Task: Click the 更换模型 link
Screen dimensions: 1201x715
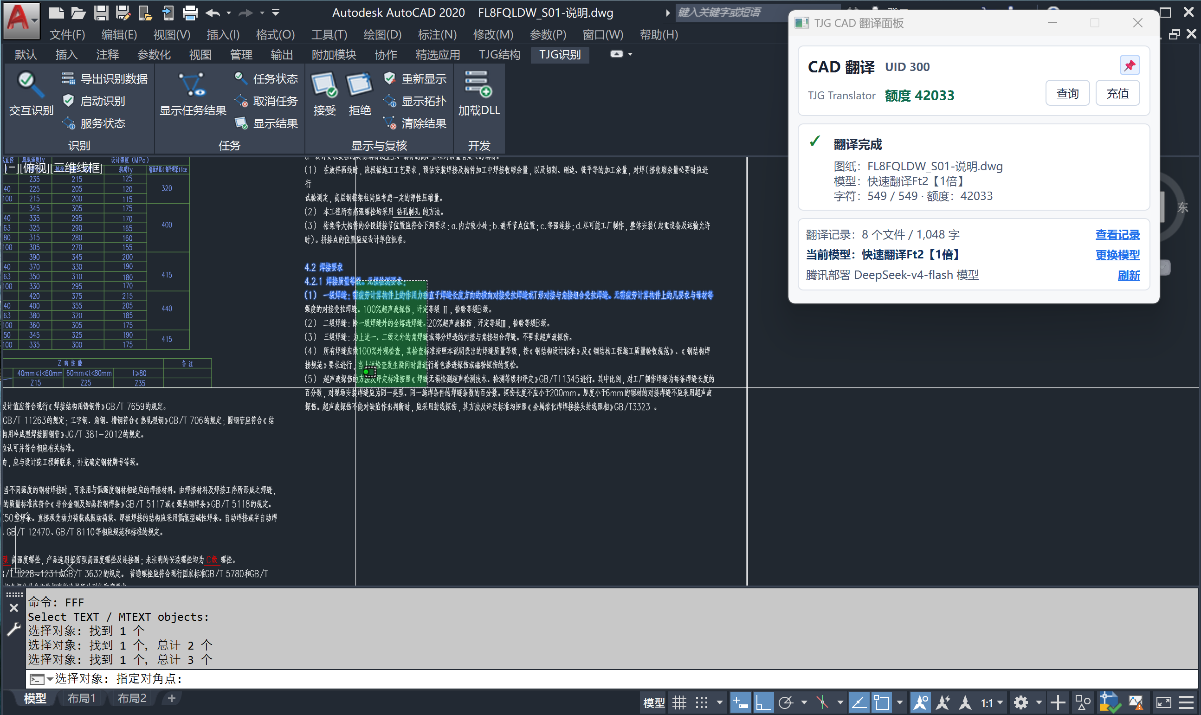Action: pyautogui.click(x=1117, y=255)
